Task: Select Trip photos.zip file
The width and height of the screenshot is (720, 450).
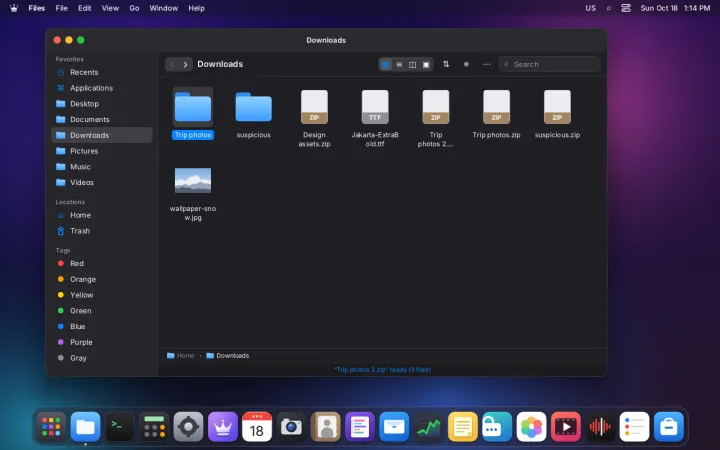Action: [x=496, y=114]
